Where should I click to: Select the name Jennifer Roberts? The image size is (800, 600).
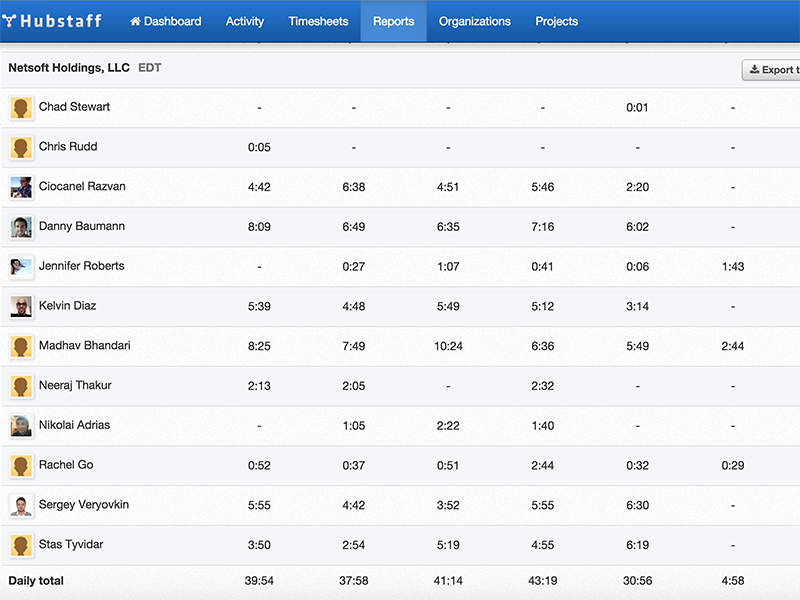coord(82,266)
